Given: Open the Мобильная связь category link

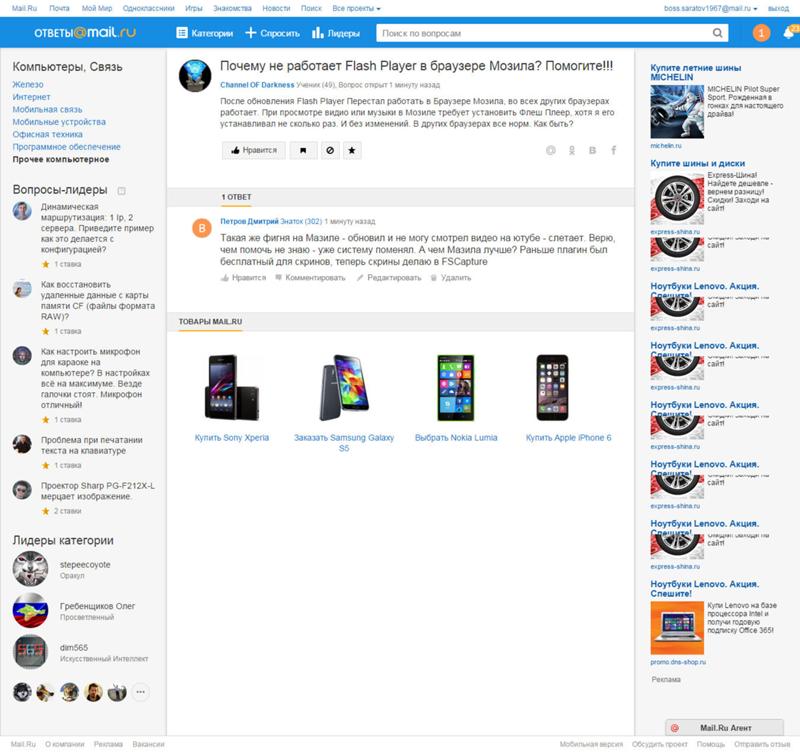Looking at the screenshot, I should pos(47,110).
